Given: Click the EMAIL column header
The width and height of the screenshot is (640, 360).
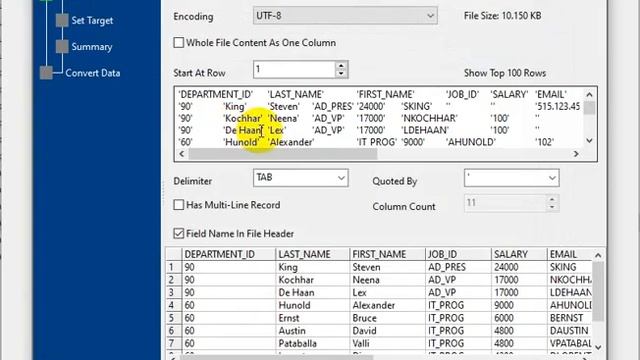Looking at the screenshot, I should [x=569, y=254].
